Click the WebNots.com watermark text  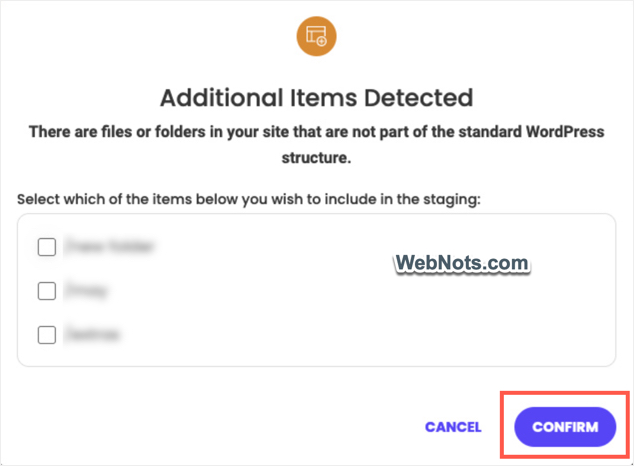(x=461, y=263)
